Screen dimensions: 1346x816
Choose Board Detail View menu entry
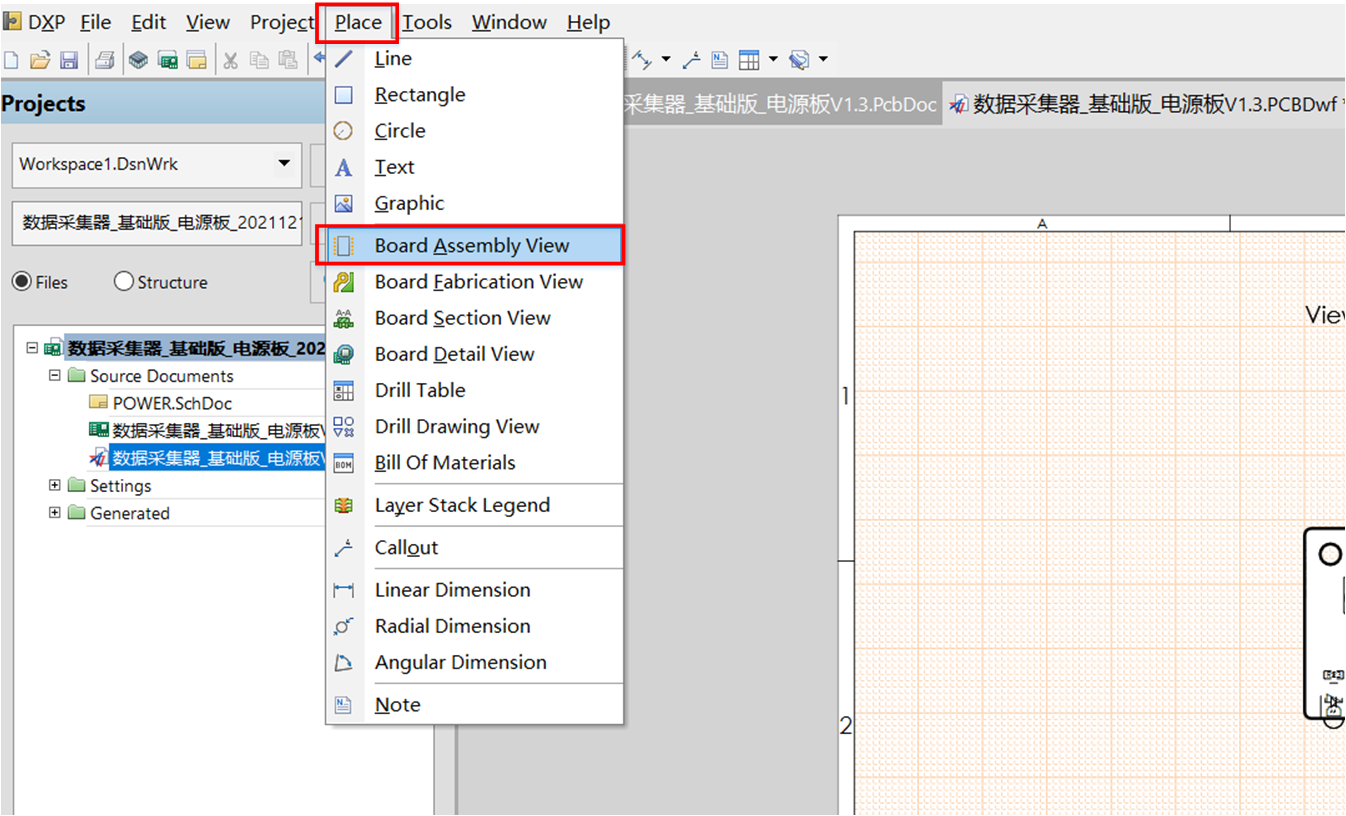(475, 354)
